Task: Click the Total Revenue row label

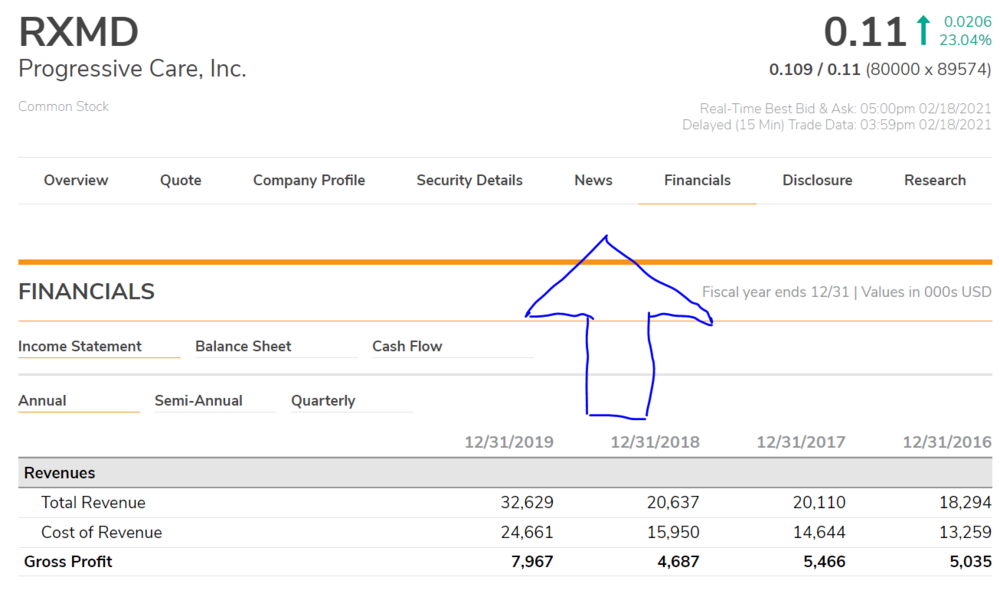Action: 93,503
